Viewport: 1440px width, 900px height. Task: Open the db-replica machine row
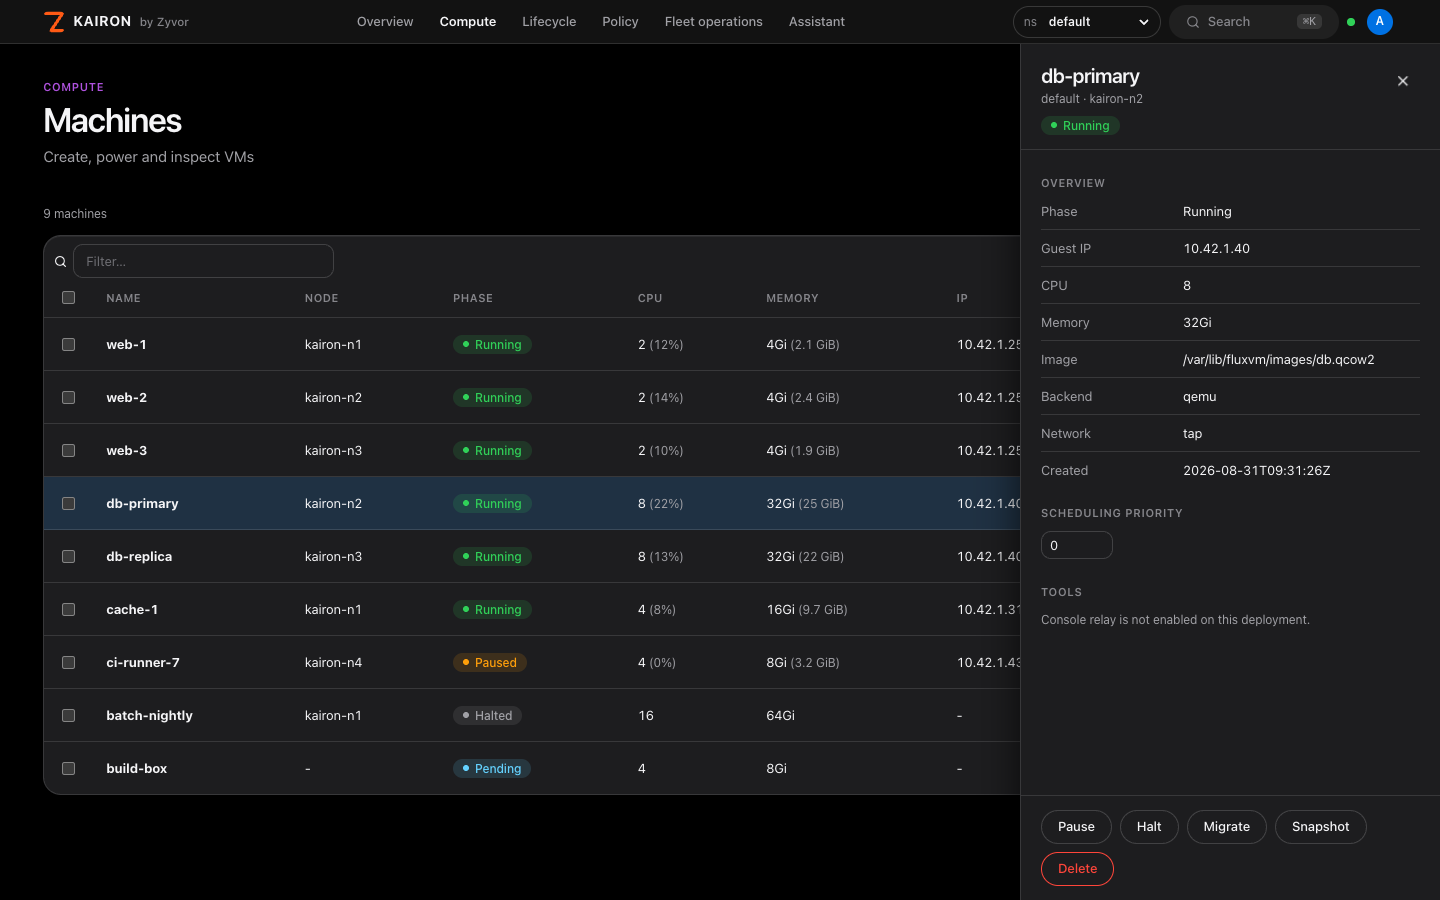532,557
